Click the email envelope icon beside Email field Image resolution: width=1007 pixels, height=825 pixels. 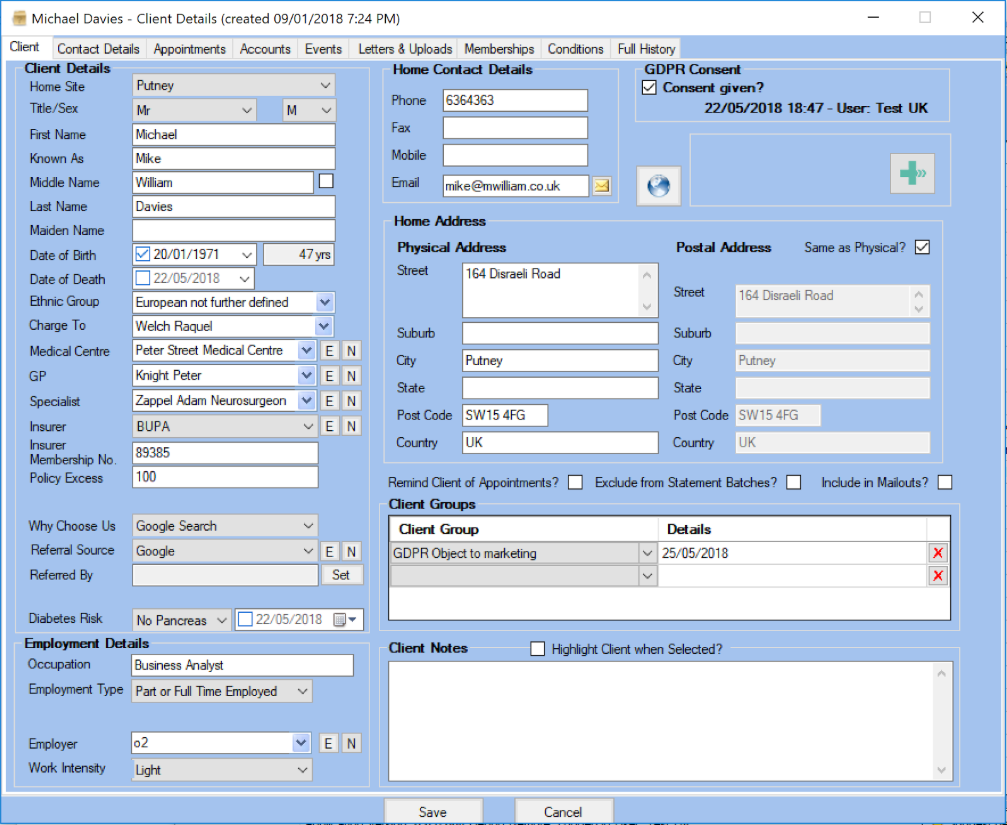pos(602,185)
